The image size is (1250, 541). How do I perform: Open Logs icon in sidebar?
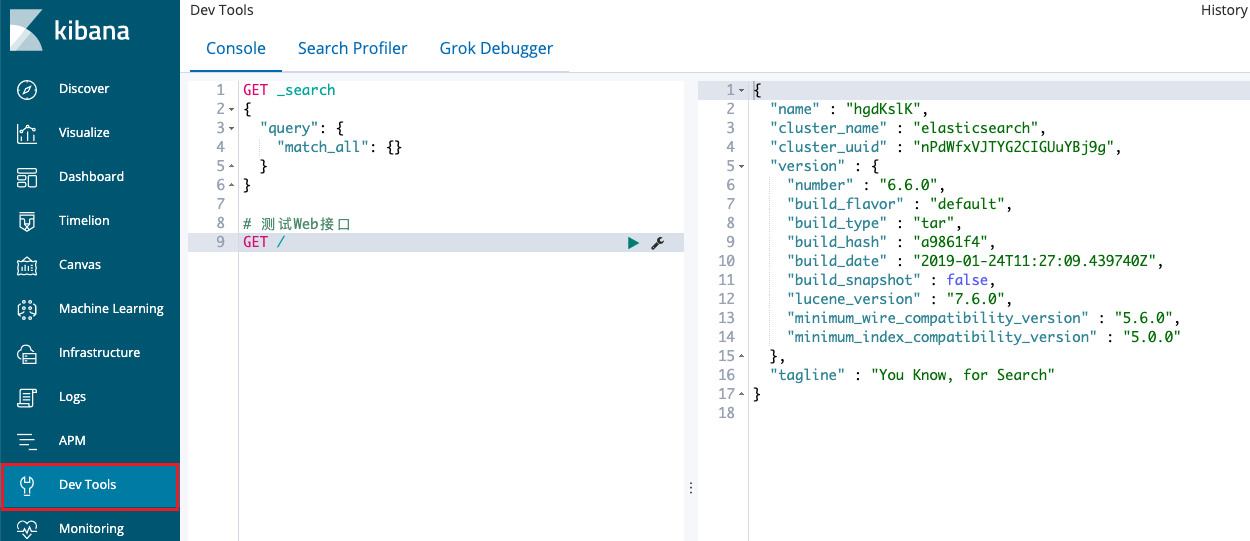[27, 397]
